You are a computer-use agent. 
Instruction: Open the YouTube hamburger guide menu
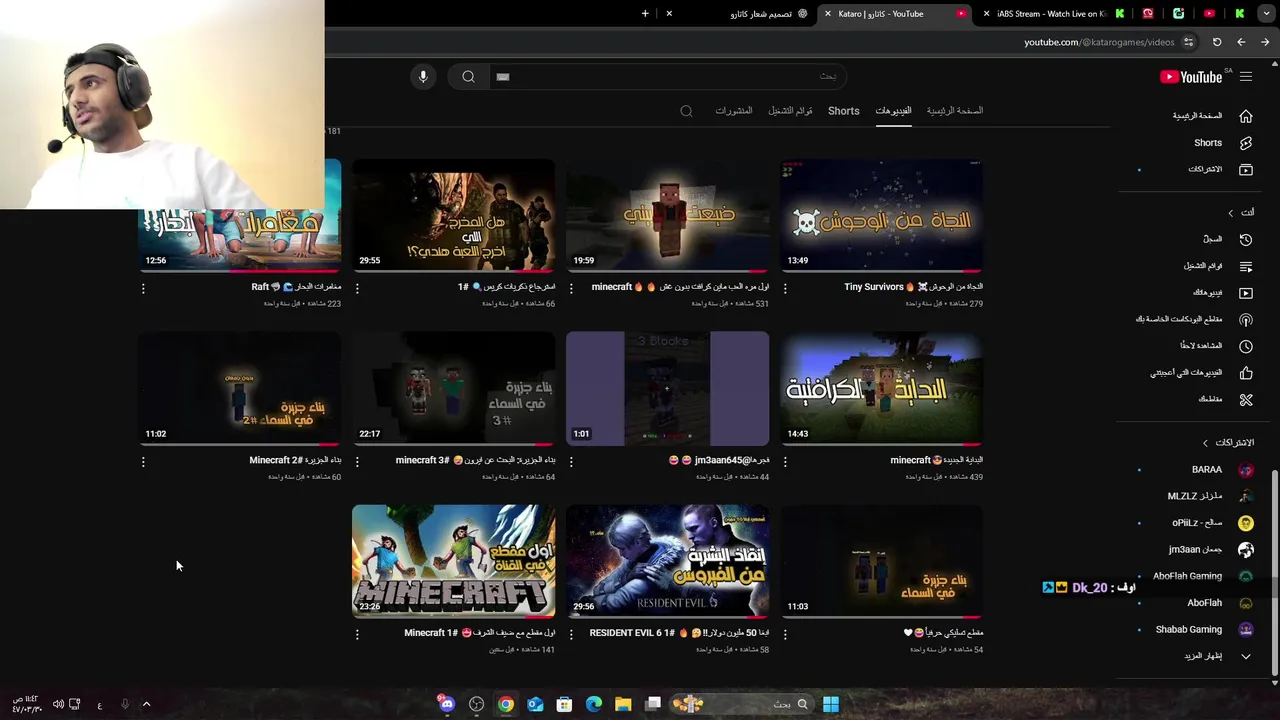coord(1246,77)
